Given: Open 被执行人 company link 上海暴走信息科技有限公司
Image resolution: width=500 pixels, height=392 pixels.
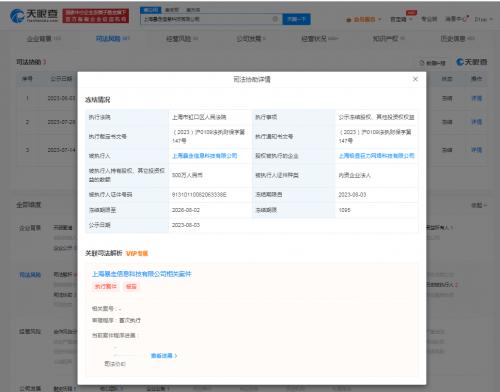Looking at the screenshot, I should pos(204,156).
